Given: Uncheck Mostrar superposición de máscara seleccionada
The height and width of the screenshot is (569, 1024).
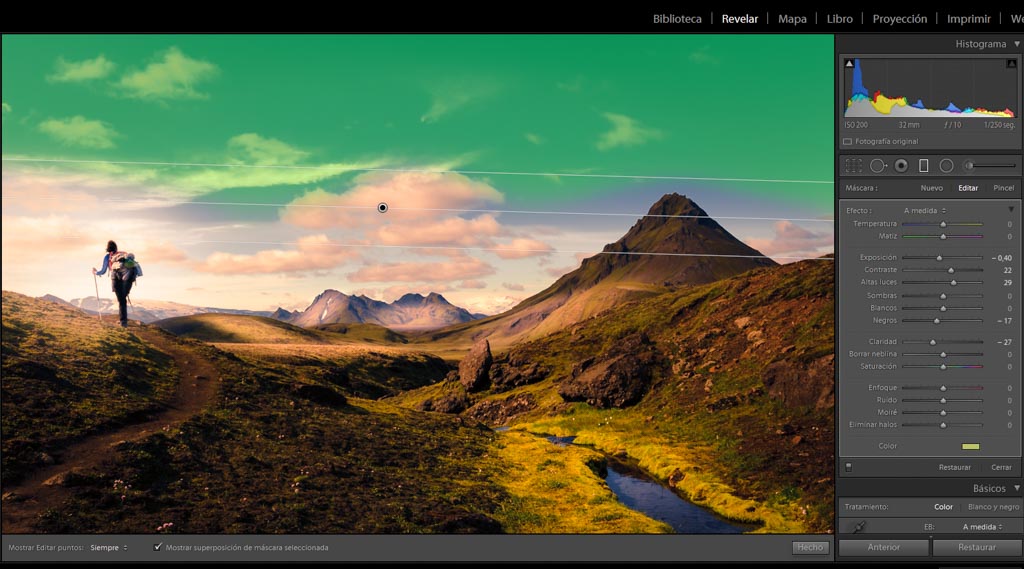Looking at the screenshot, I should tap(158, 547).
